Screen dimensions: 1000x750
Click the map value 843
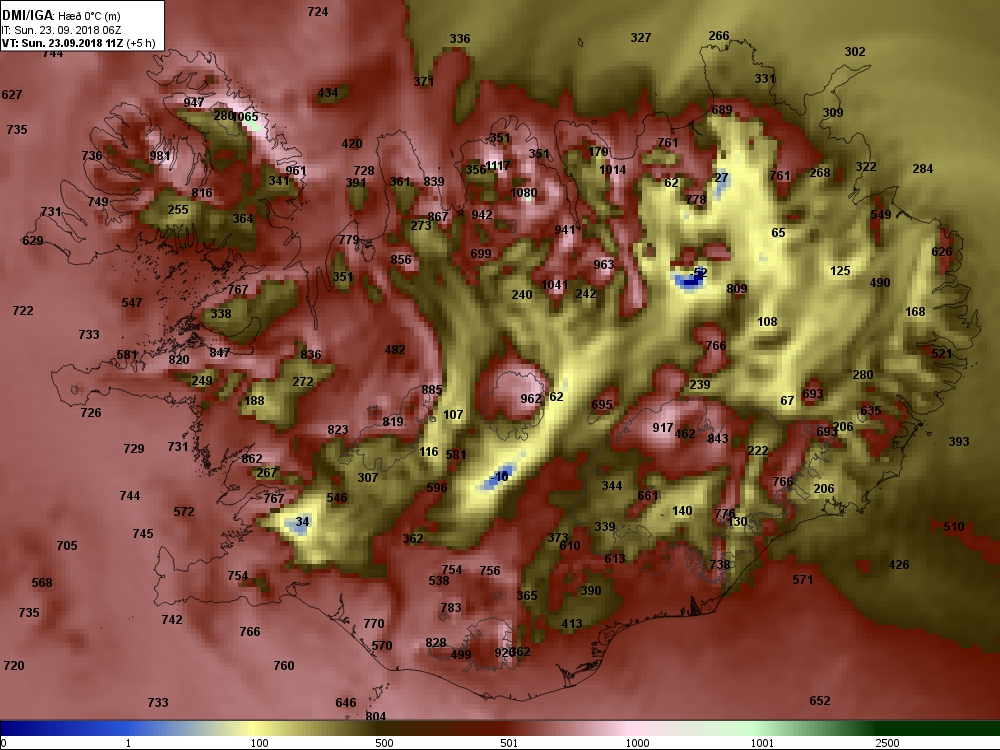pyautogui.click(x=717, y=438)
